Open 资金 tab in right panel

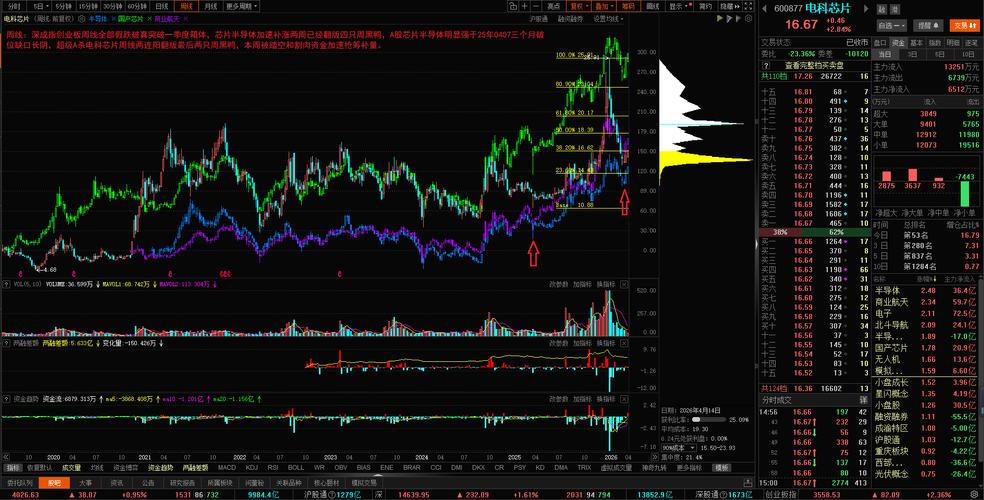(898, 43)
